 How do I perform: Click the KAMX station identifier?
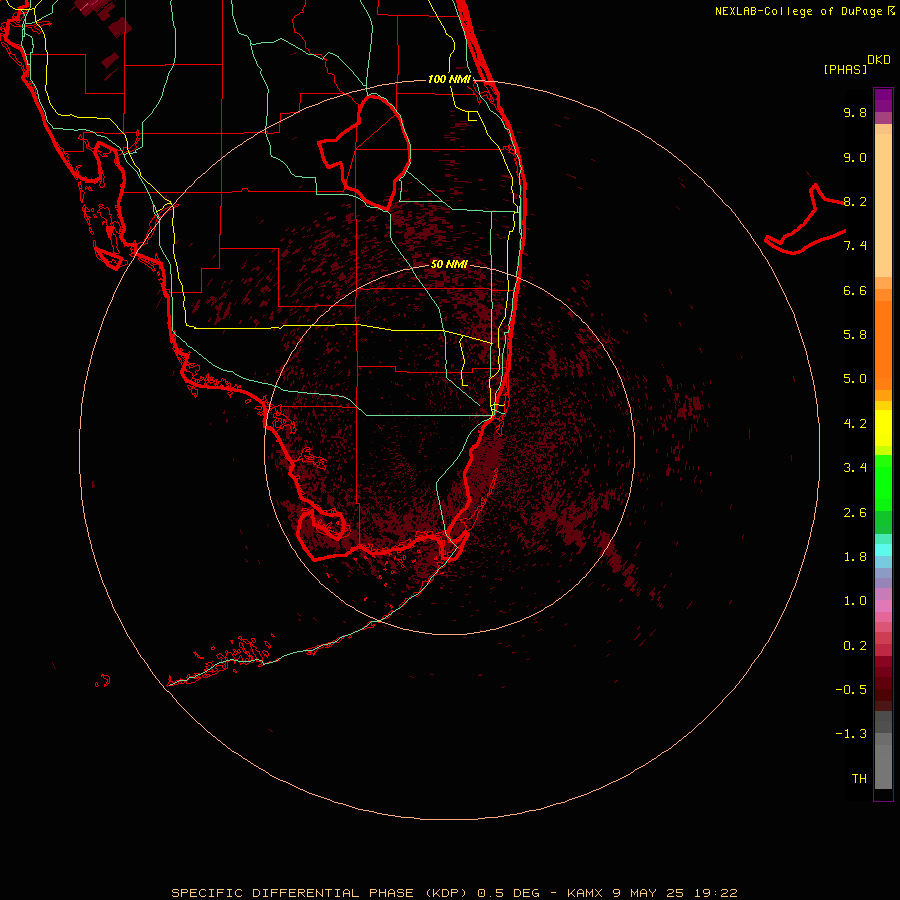coord(585,893)
